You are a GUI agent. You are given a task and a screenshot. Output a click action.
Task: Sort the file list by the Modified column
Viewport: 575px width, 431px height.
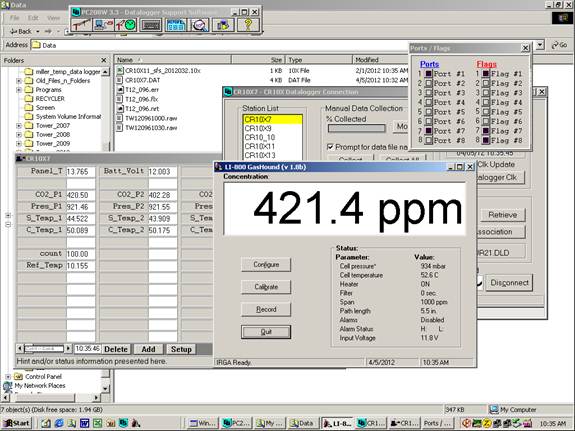381,59
